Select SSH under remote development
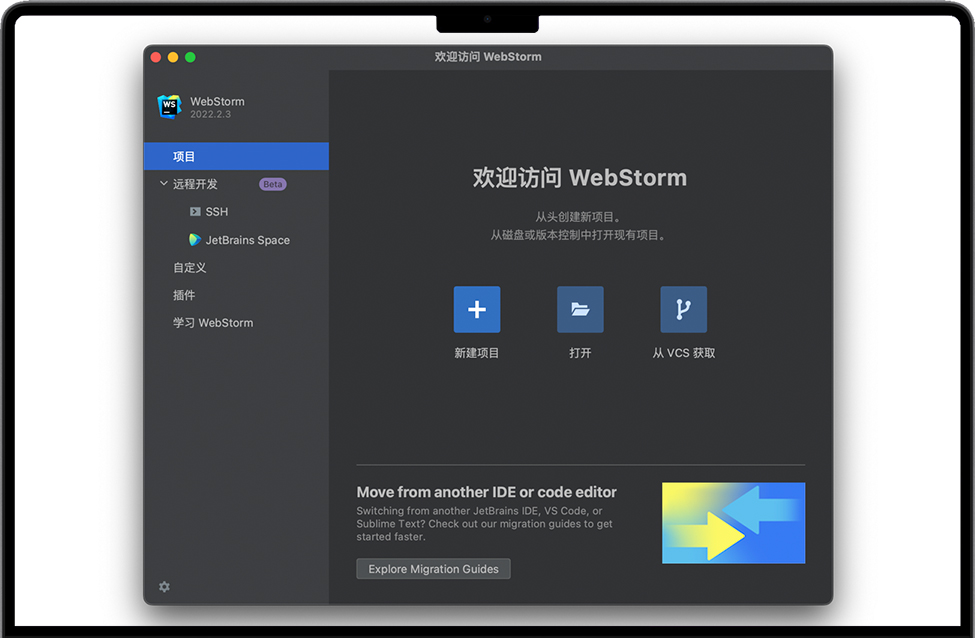The width and height of the screenshot is (975, 638). click(217, 212)
